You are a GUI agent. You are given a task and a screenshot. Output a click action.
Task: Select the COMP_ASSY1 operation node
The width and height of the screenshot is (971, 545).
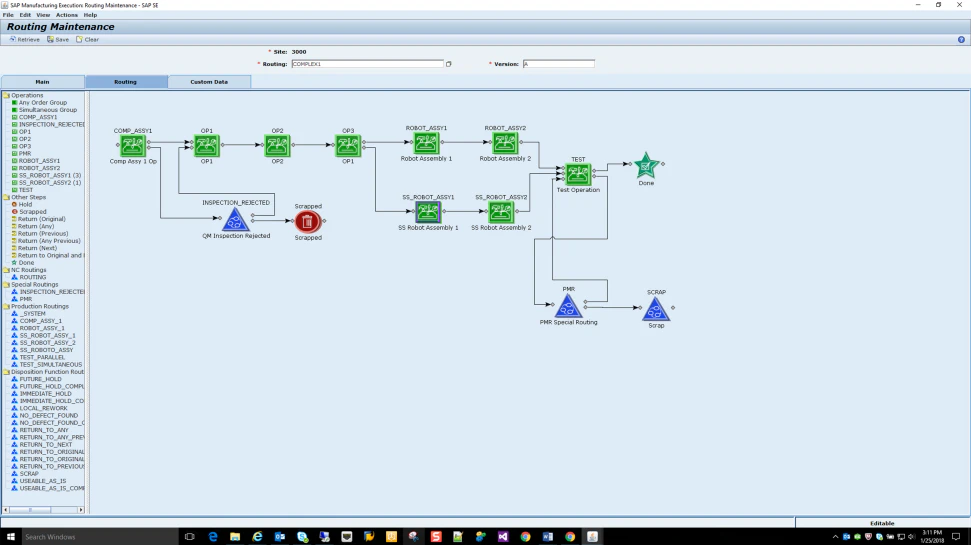click(133, 146)
